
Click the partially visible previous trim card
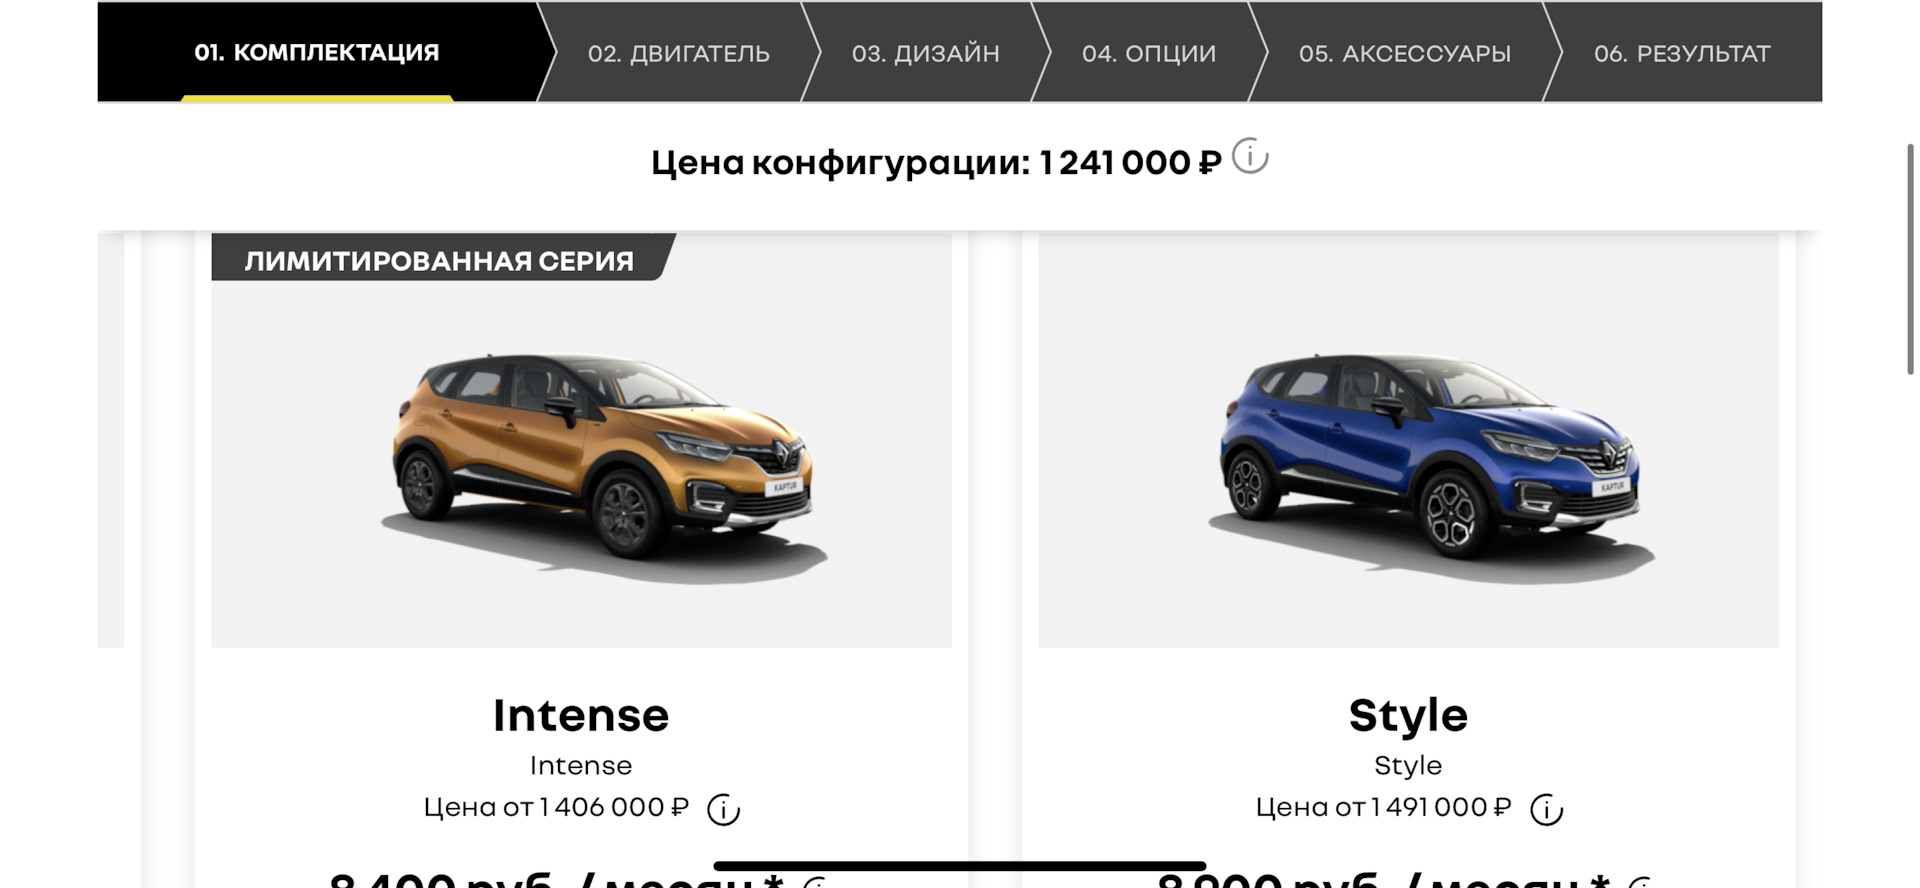(111, 440)
